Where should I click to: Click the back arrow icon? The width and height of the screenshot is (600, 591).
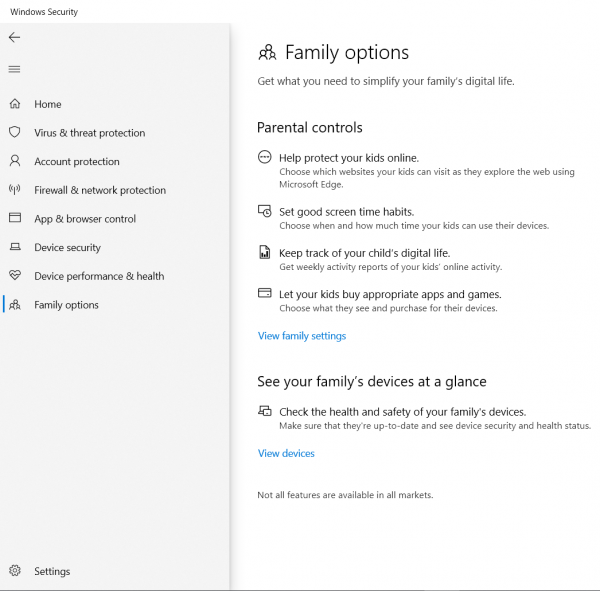point(15,37)
